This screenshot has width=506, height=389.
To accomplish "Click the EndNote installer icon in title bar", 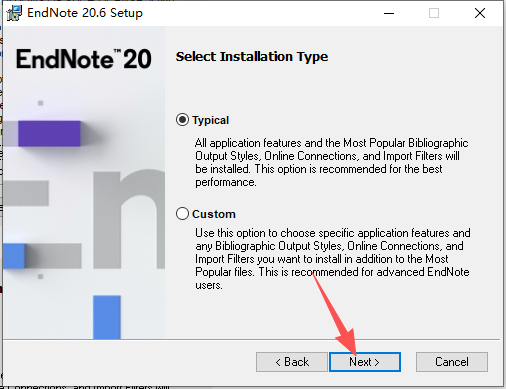I will [x=14, y=13].
